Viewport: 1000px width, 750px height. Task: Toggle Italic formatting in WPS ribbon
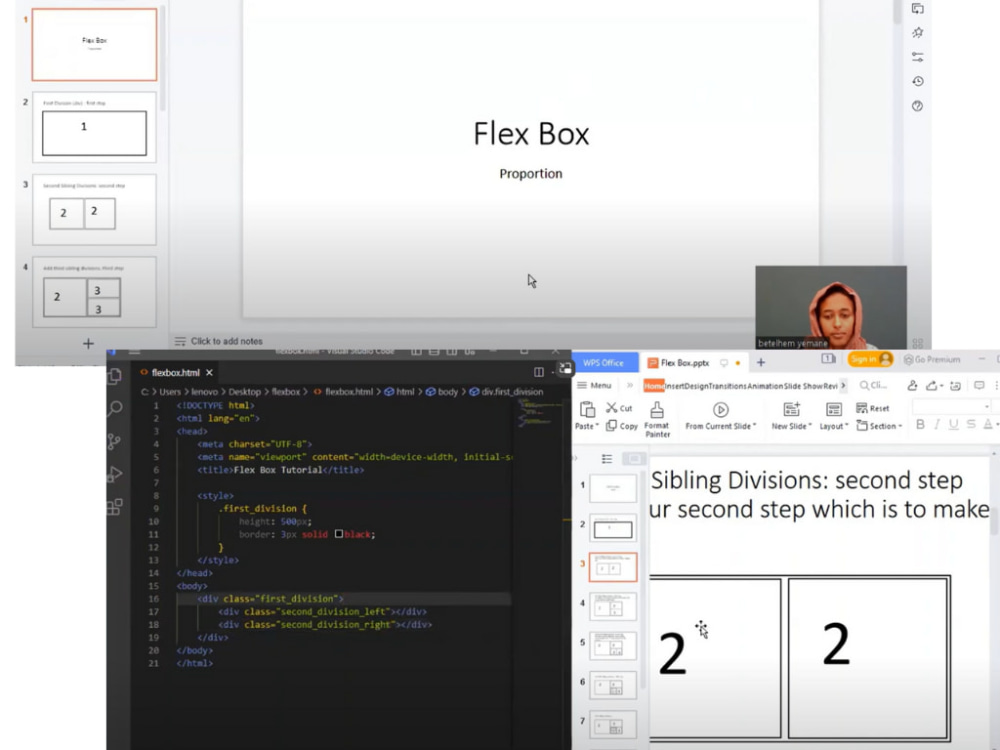pos(937,425)
